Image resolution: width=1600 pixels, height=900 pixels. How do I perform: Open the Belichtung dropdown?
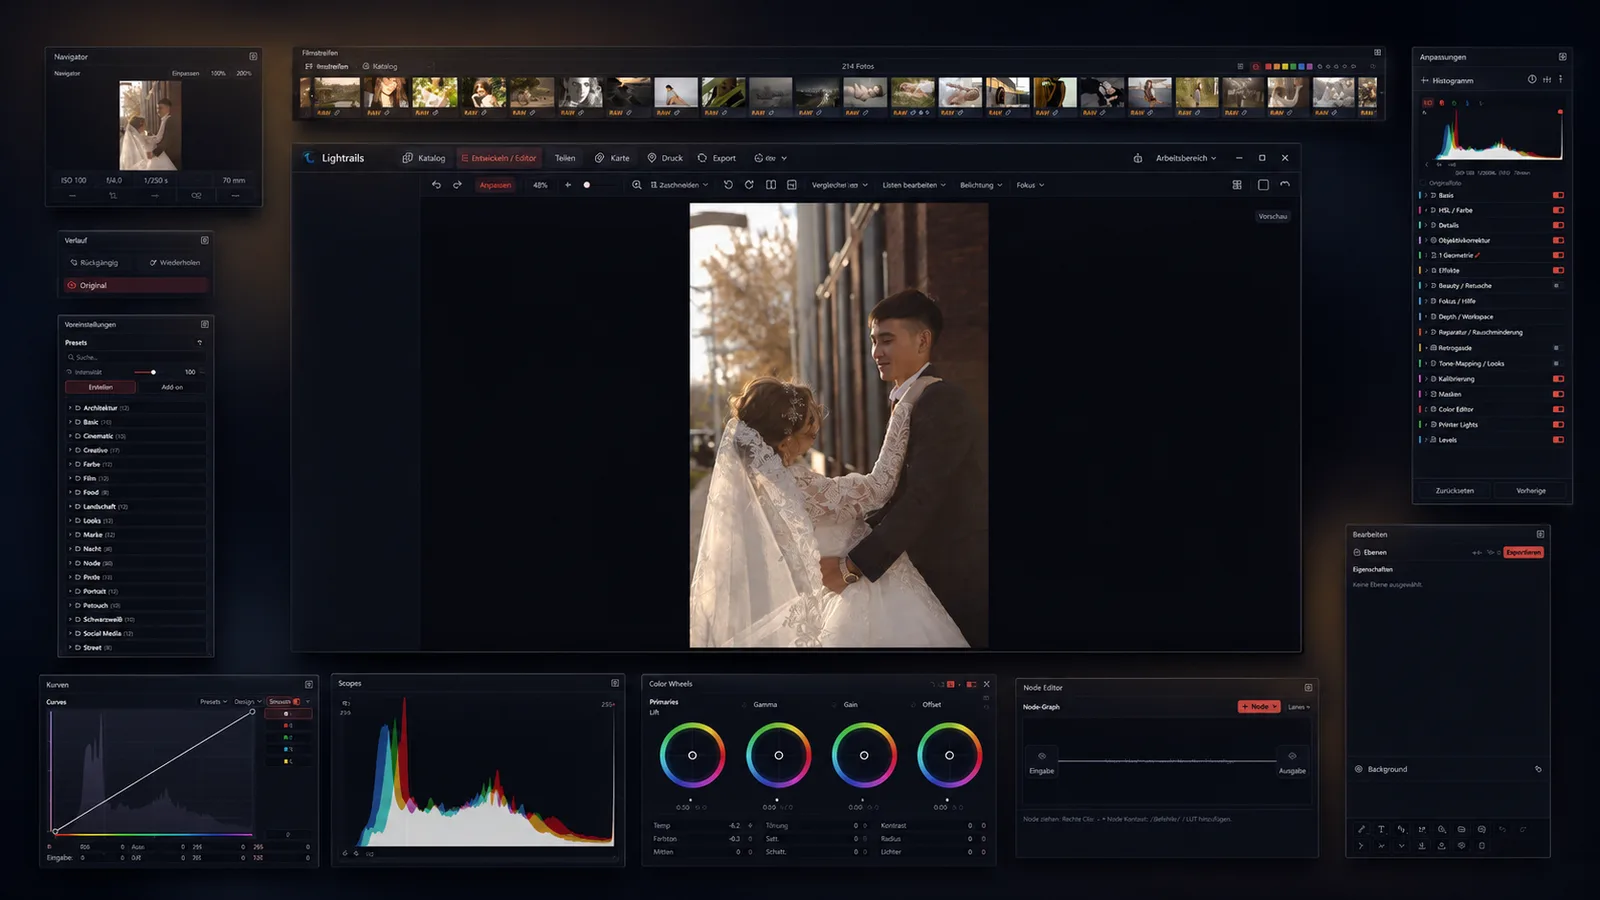click(x=981, y=185)
